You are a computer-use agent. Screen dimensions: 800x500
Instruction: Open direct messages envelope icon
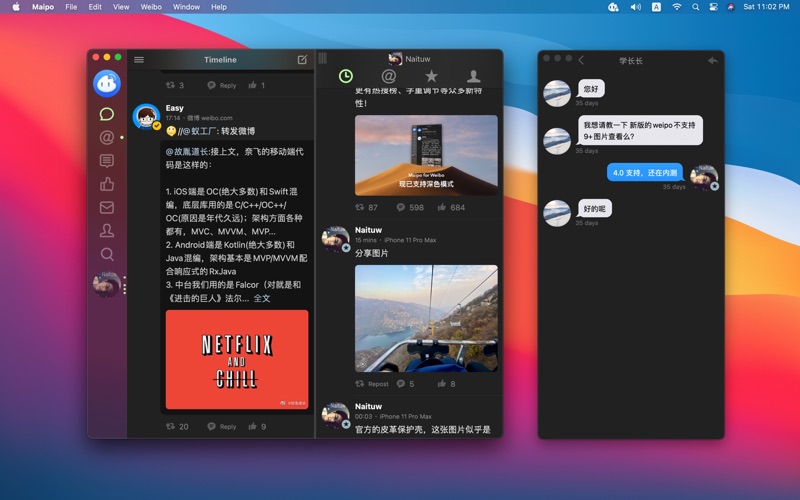point(107,208)
